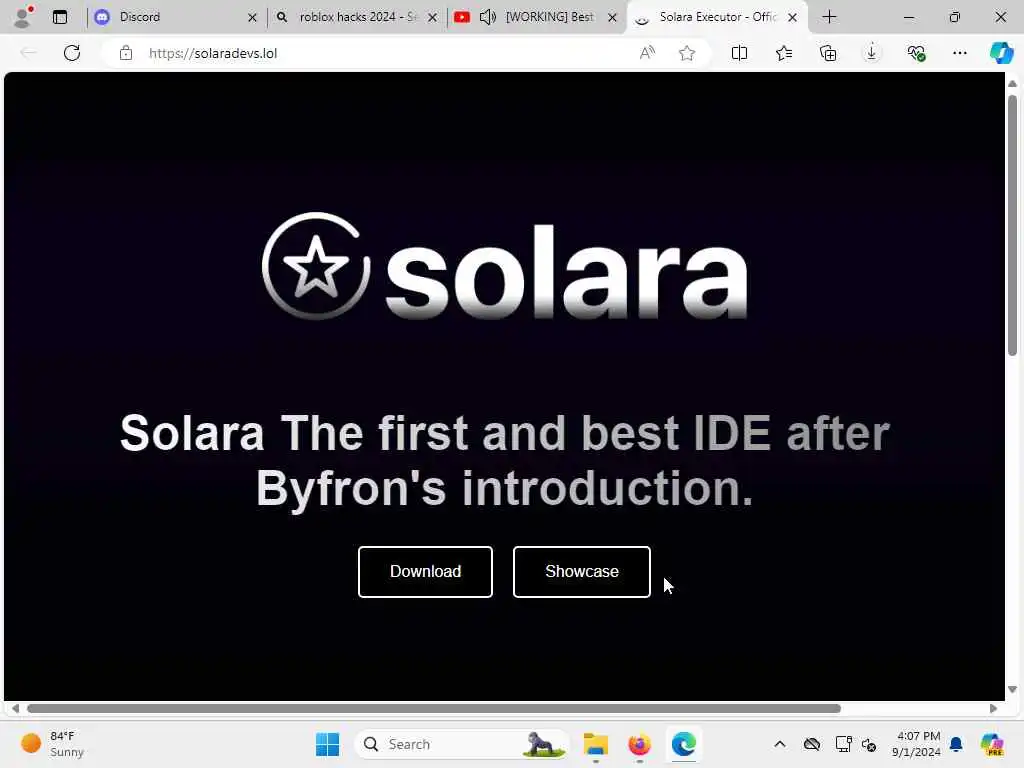
Task: Click the Showcase button
Action: (581, 571)
